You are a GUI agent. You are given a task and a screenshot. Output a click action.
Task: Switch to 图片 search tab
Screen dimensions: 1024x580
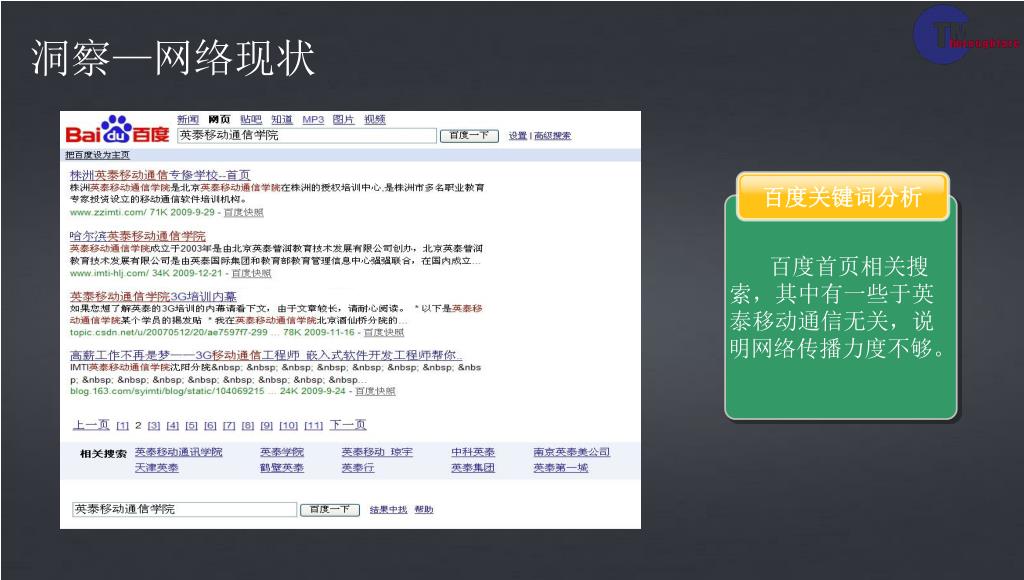coord(344,120)
